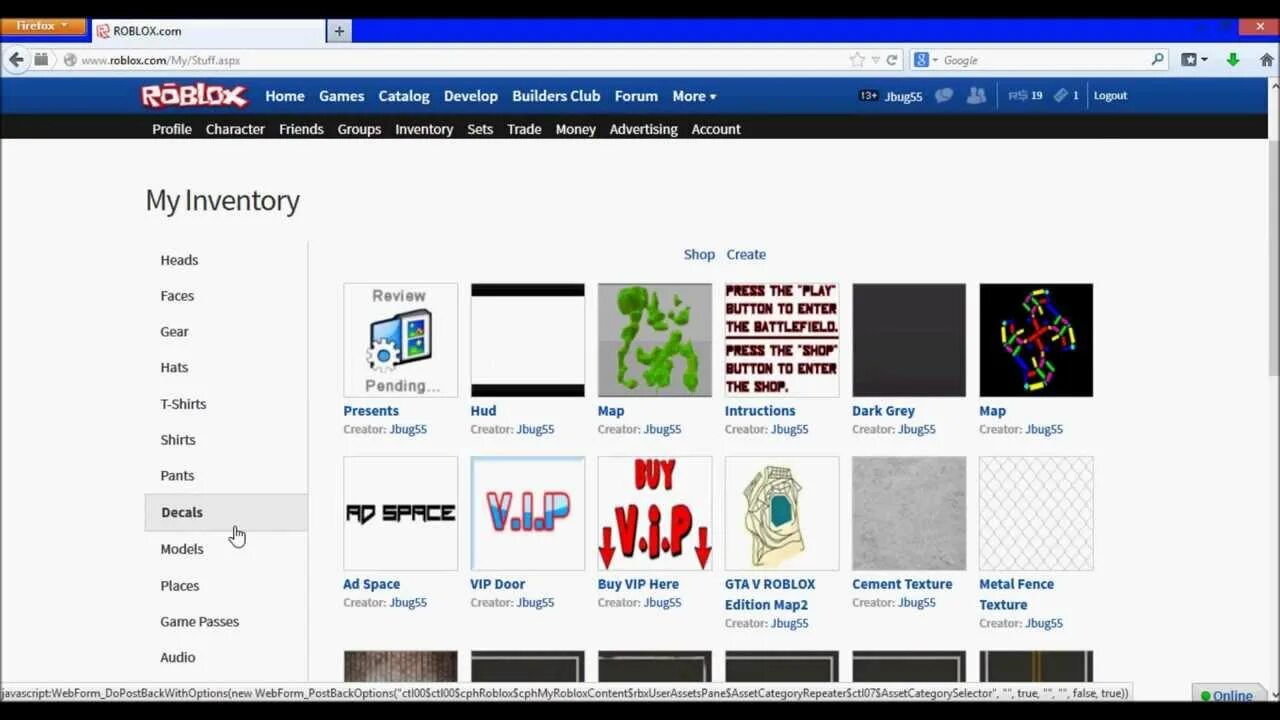The image size is (1280, 720).
Task: Open the Catalog navigation link
Action: pyautogui.click(x=404, y=96)
